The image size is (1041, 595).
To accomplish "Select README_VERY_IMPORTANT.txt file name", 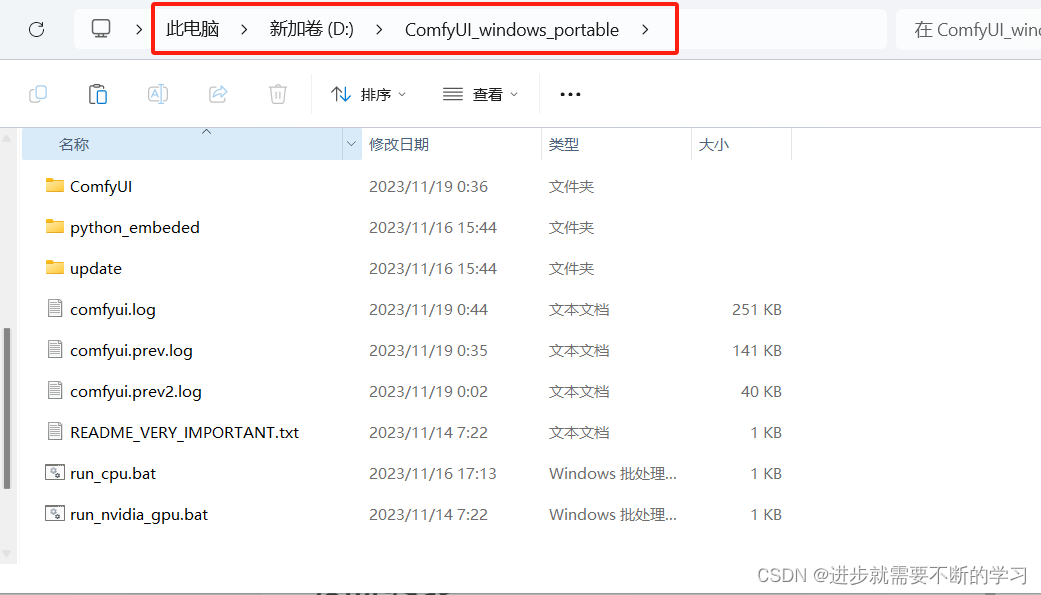I will 185,432.
